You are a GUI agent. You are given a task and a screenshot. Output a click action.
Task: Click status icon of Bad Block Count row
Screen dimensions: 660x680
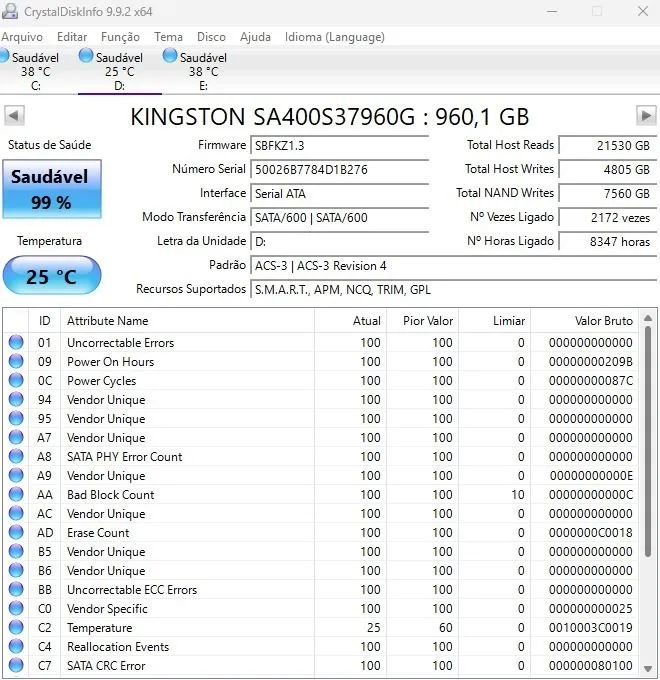point(16,494)
